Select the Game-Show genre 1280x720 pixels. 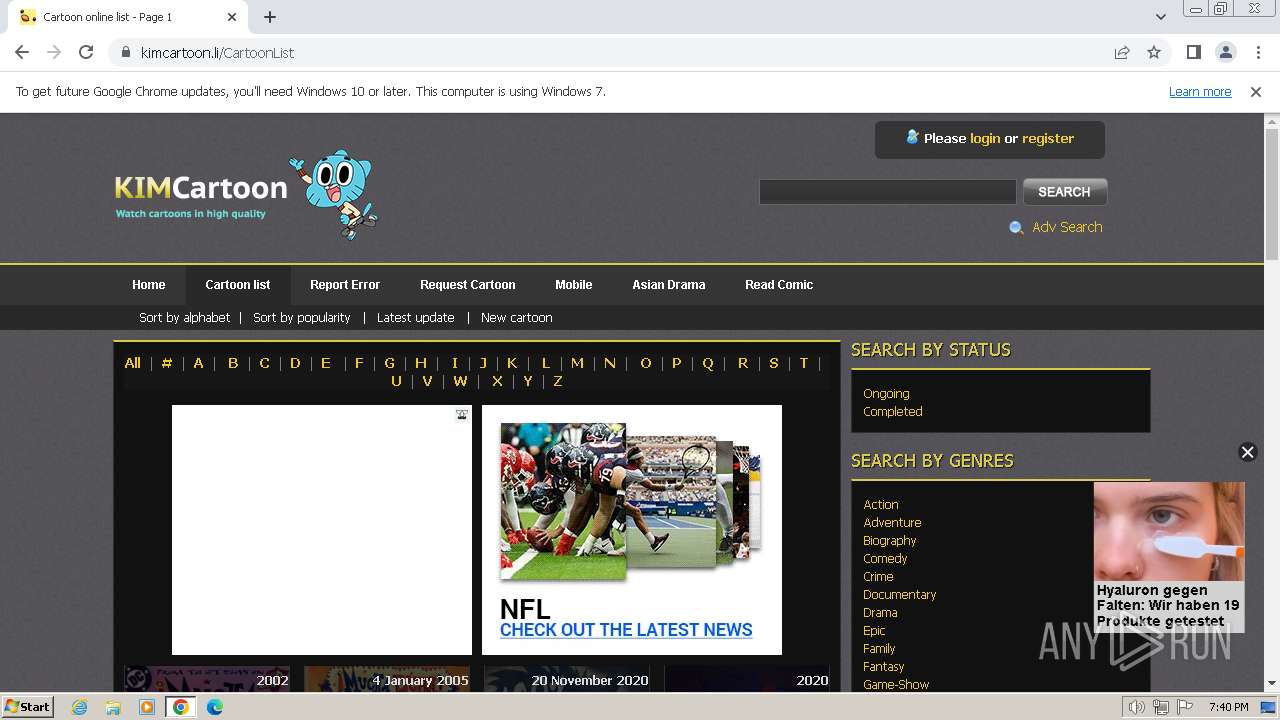tap(896, 684)
